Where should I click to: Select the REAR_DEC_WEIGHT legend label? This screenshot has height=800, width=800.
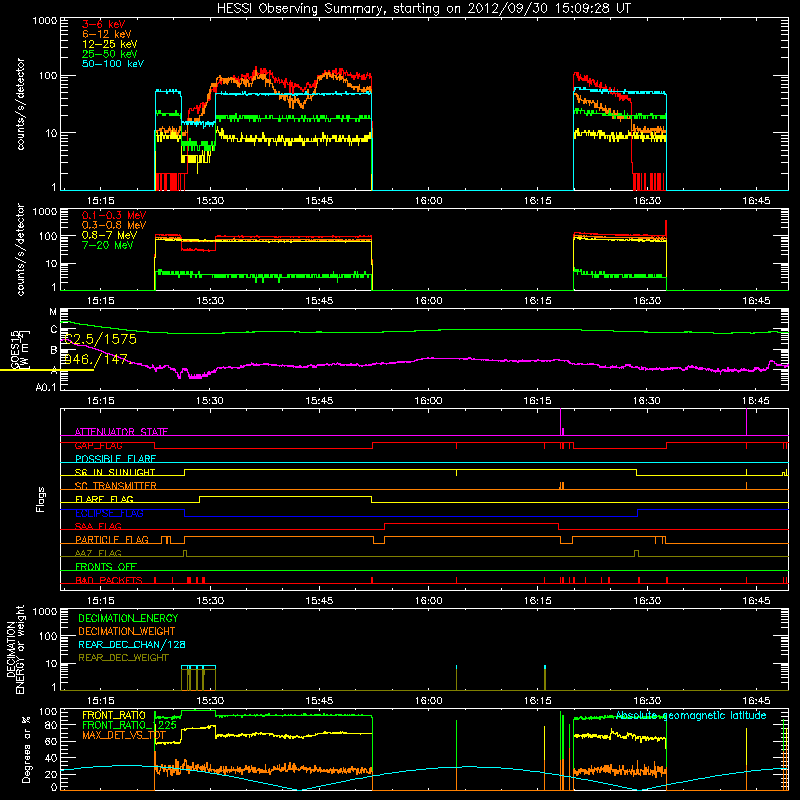pyautogui.click(x=123, y=658)
